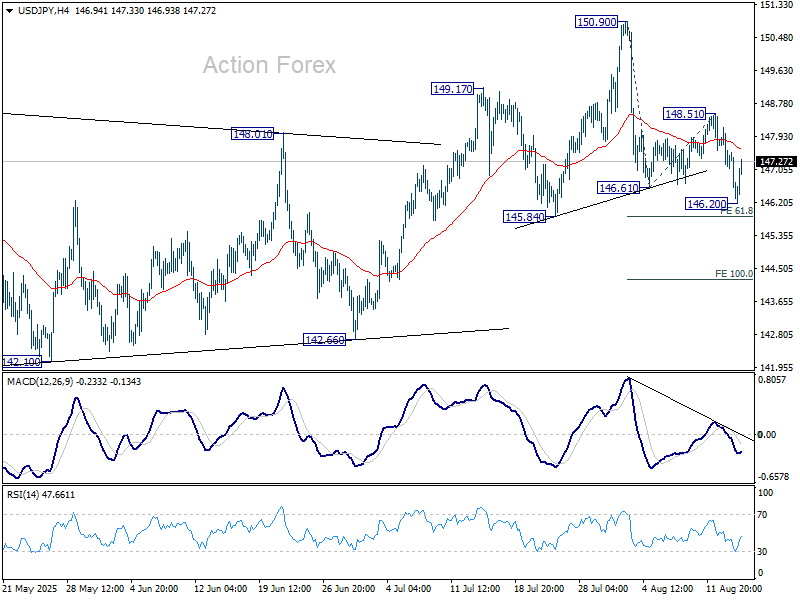Select the 146.200 price label
Image resolution: width=800 pixels, height=600 pixels.
[x=707, y=204]
